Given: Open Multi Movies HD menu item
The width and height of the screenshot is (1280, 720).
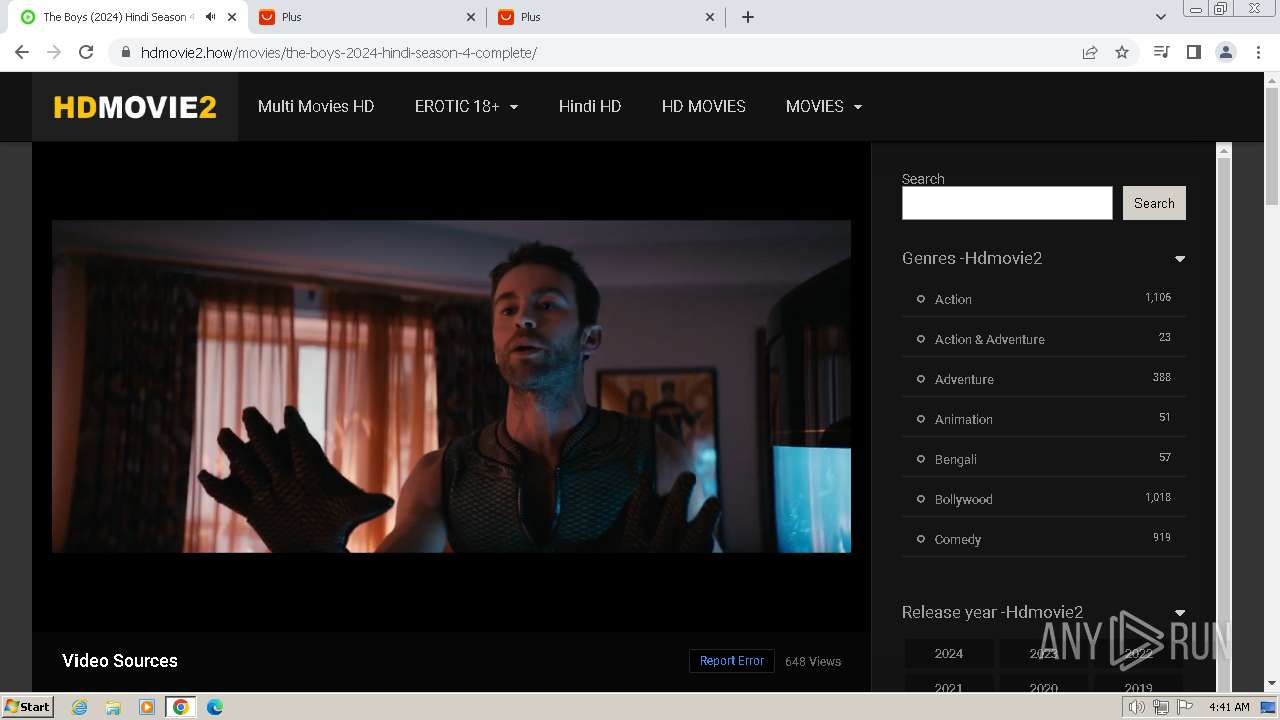Looking at the screenshot, I should (316, 106).
